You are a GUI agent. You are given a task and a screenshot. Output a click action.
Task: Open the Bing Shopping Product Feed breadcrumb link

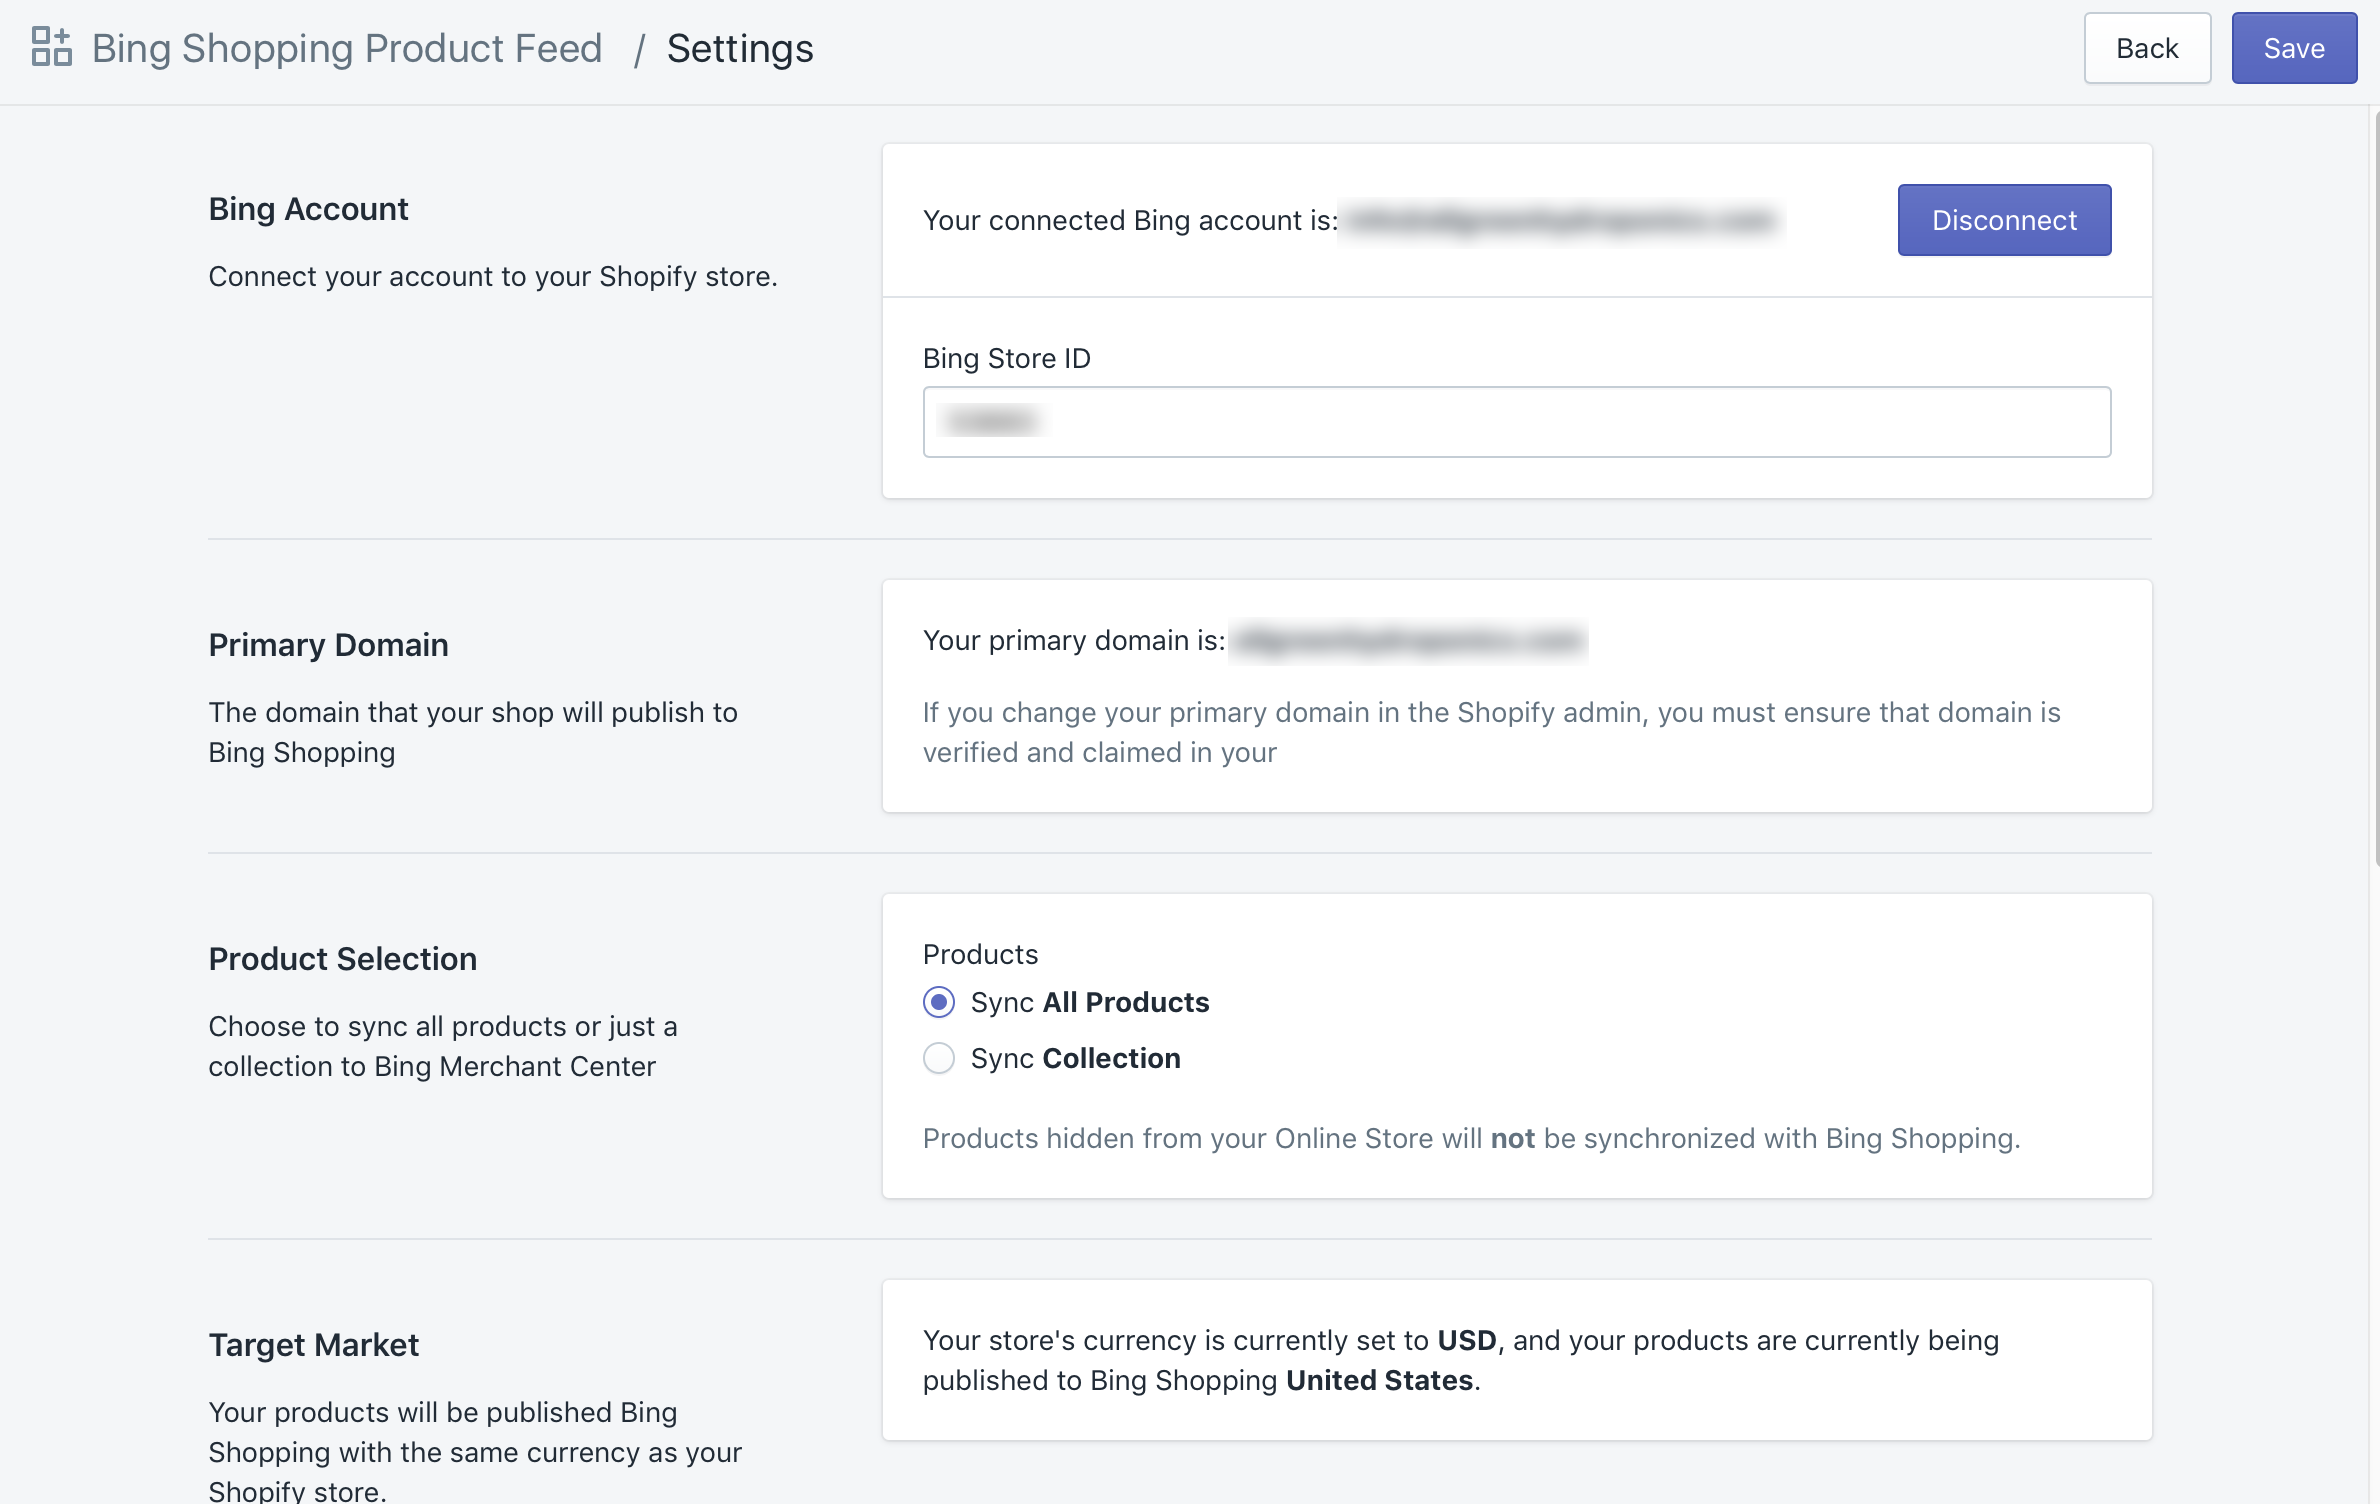pos(347,47)
